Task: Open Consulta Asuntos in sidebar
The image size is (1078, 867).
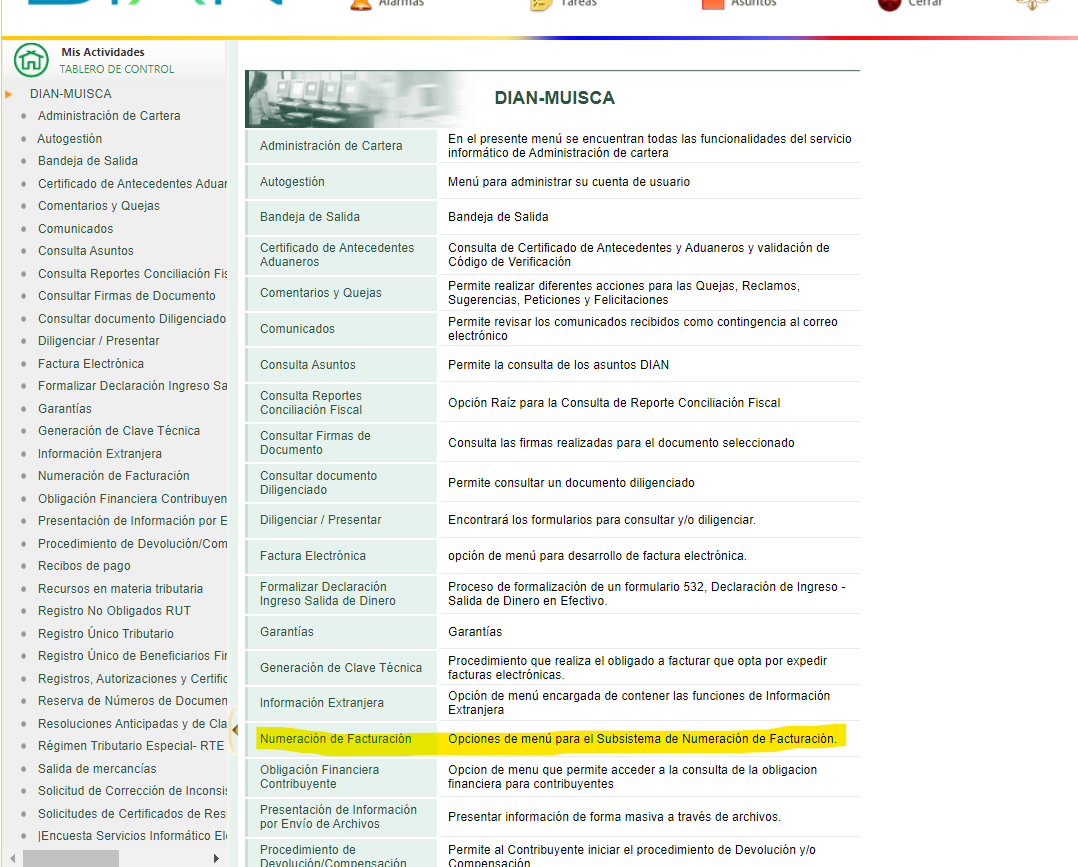Action: coord(85,250)
